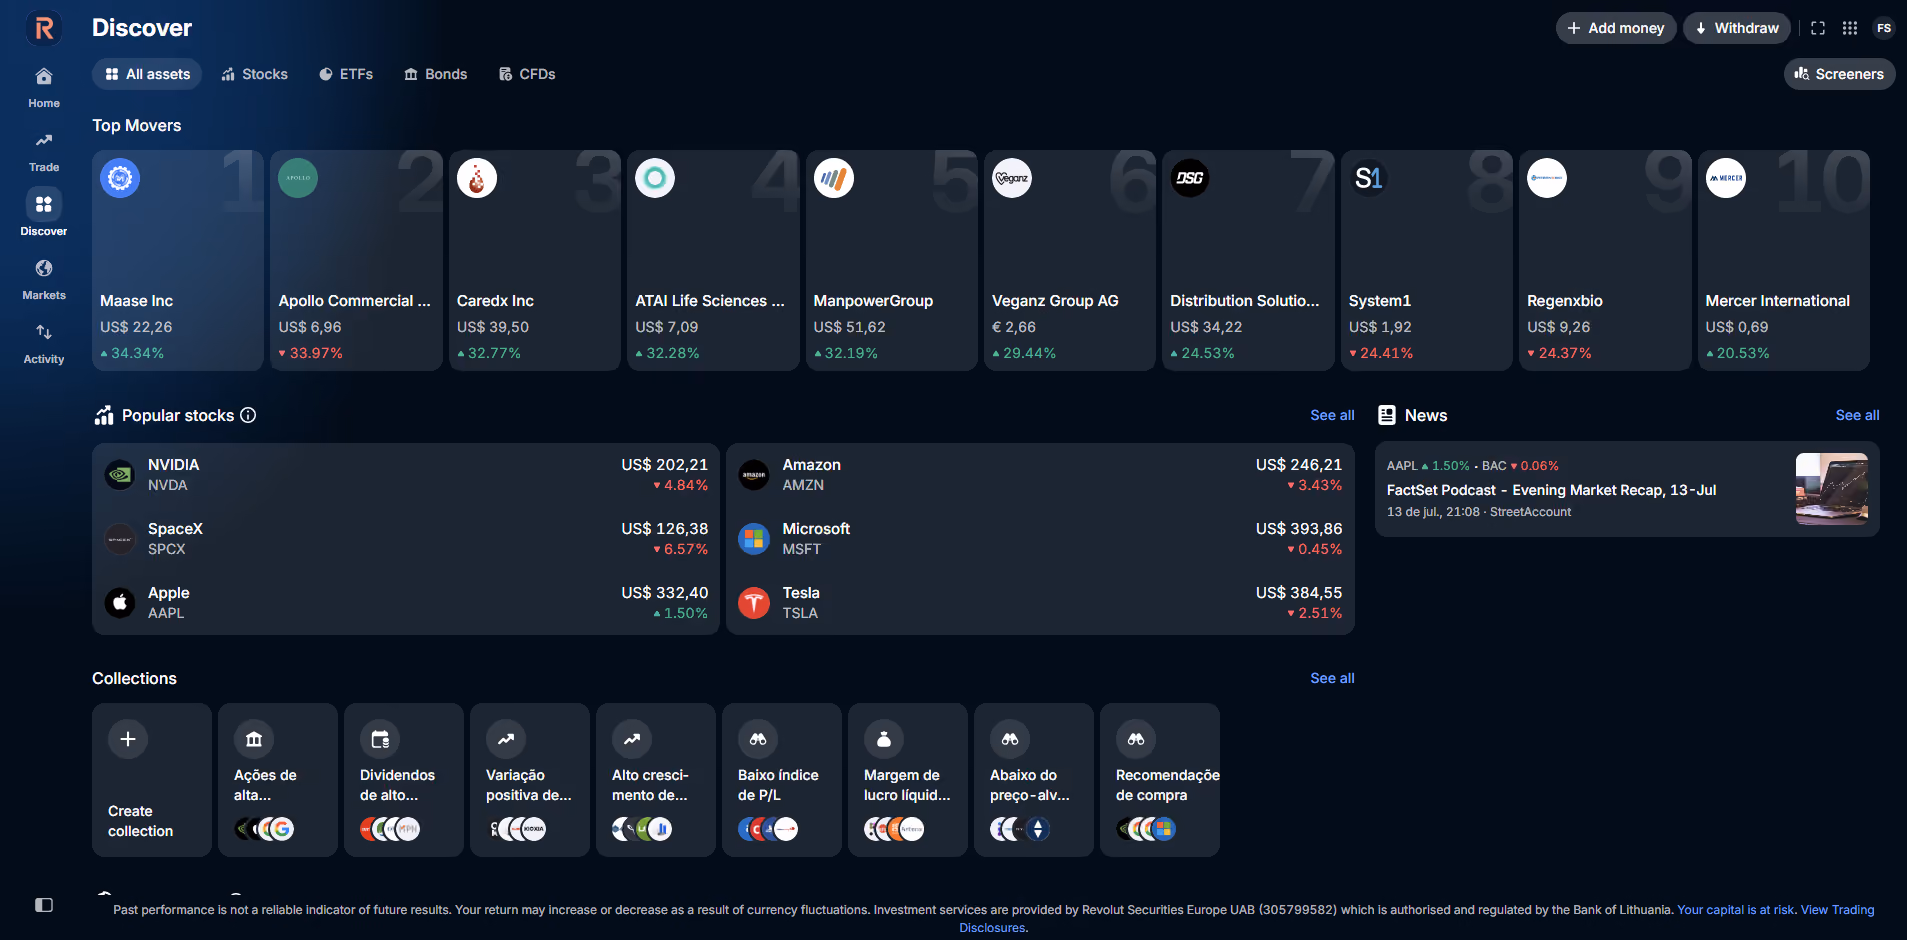Click the NVIDIA logo icon
The width and height of the screenshot is (1907, 940).
coord(120,474)
